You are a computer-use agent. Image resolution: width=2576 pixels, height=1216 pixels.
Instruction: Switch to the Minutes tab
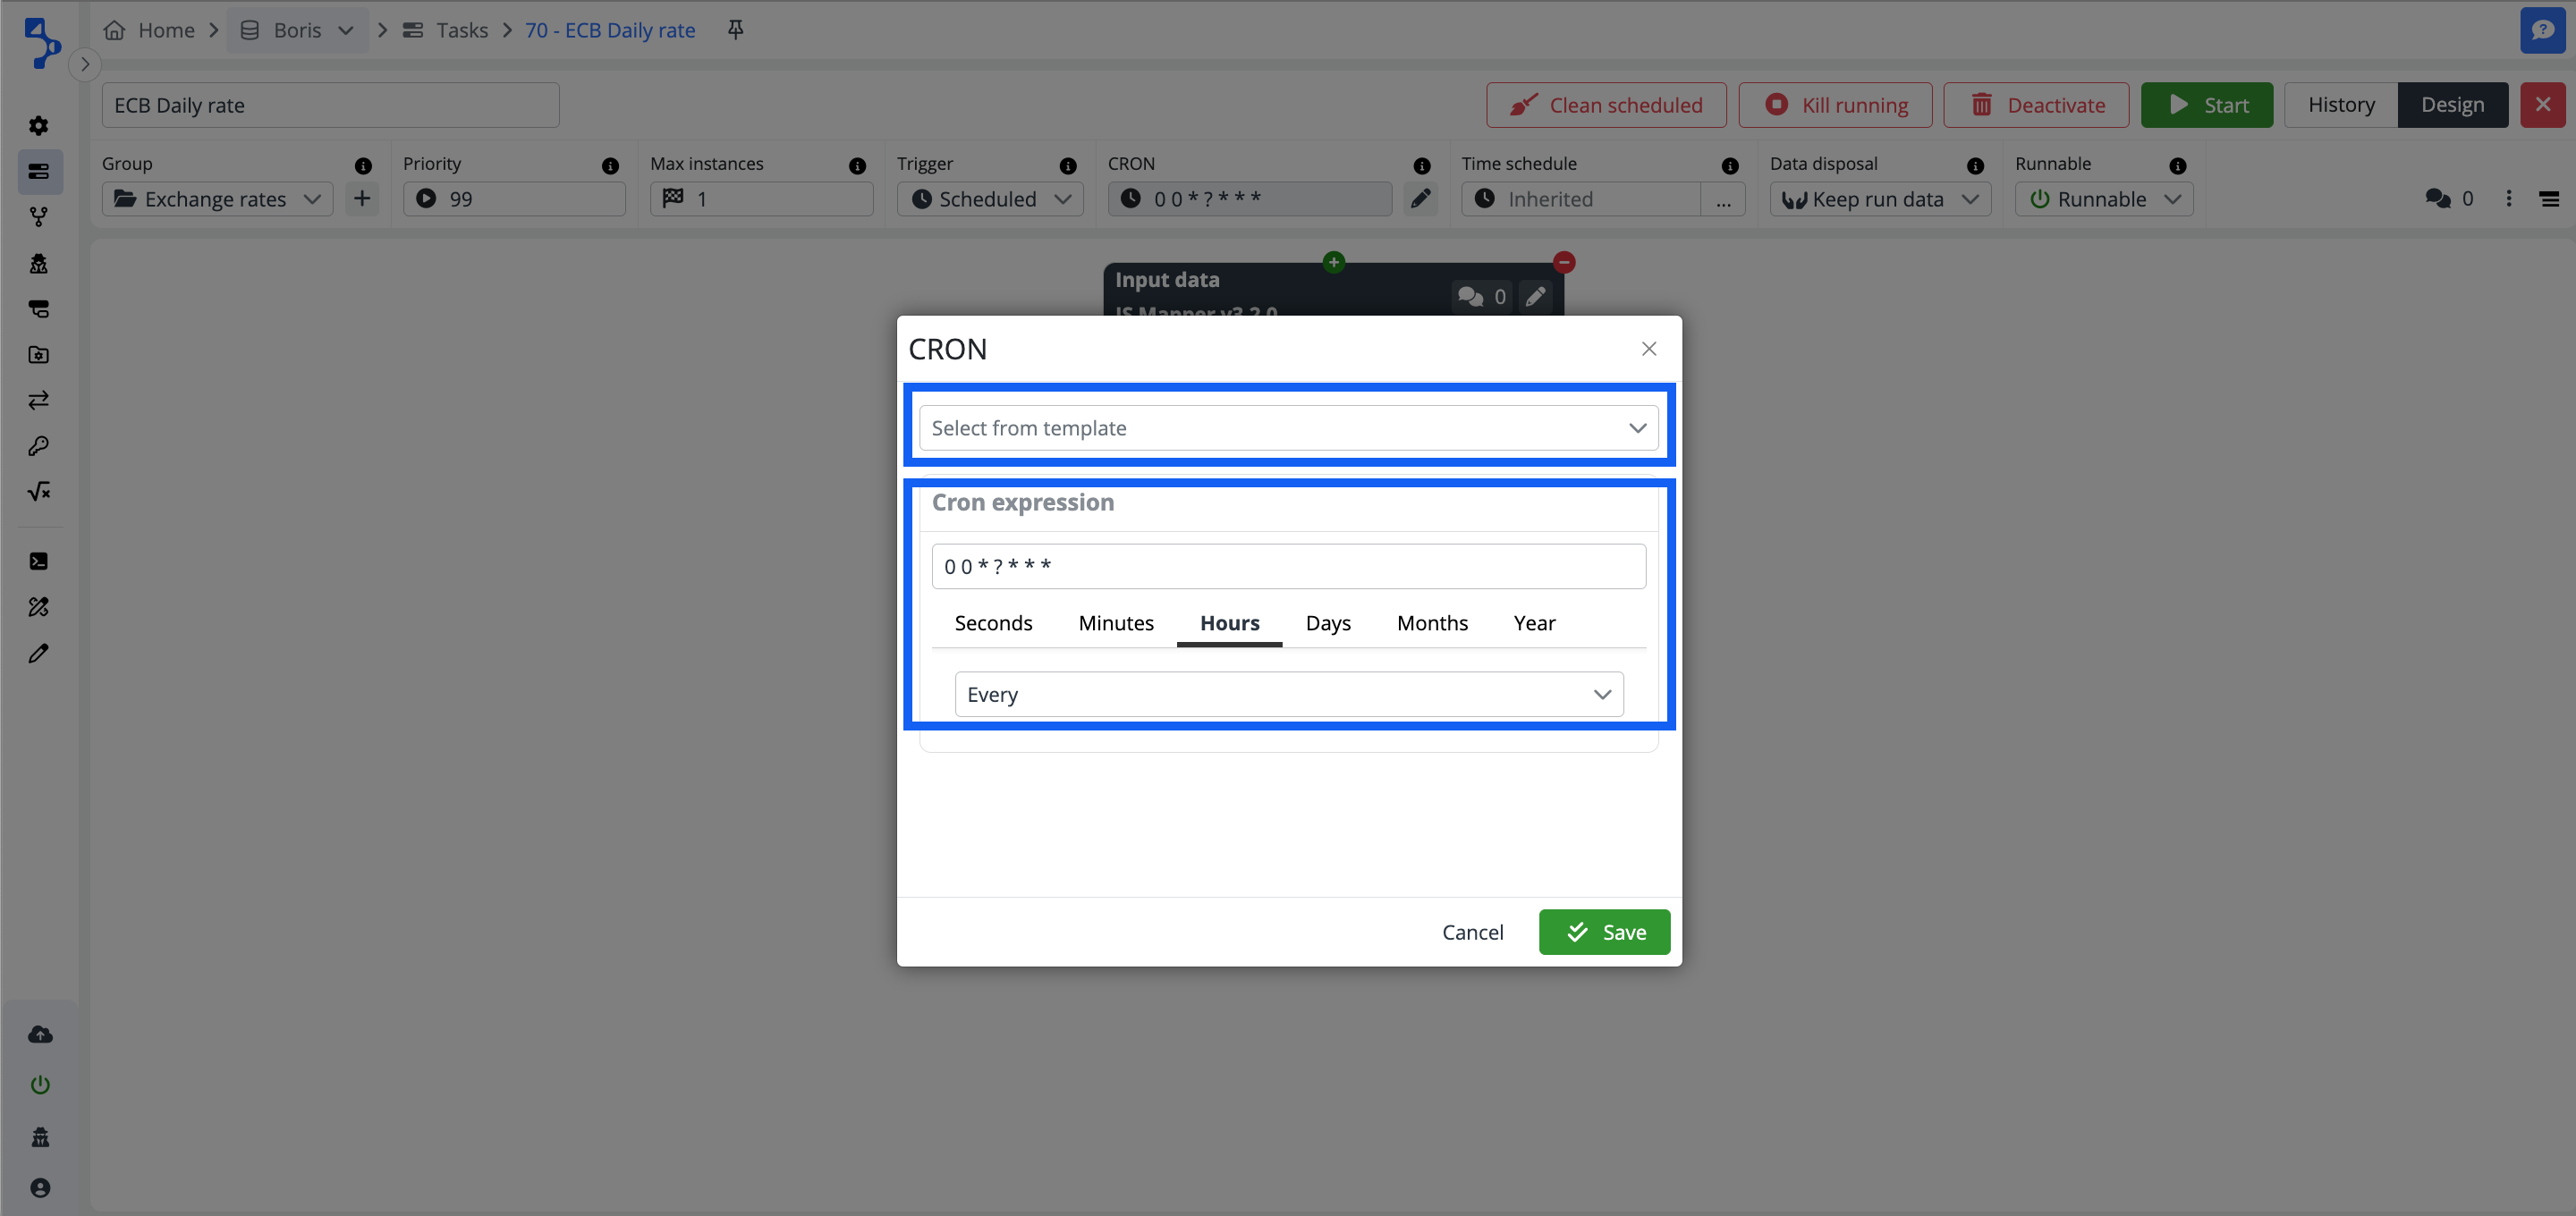(x=1116, y=623)
